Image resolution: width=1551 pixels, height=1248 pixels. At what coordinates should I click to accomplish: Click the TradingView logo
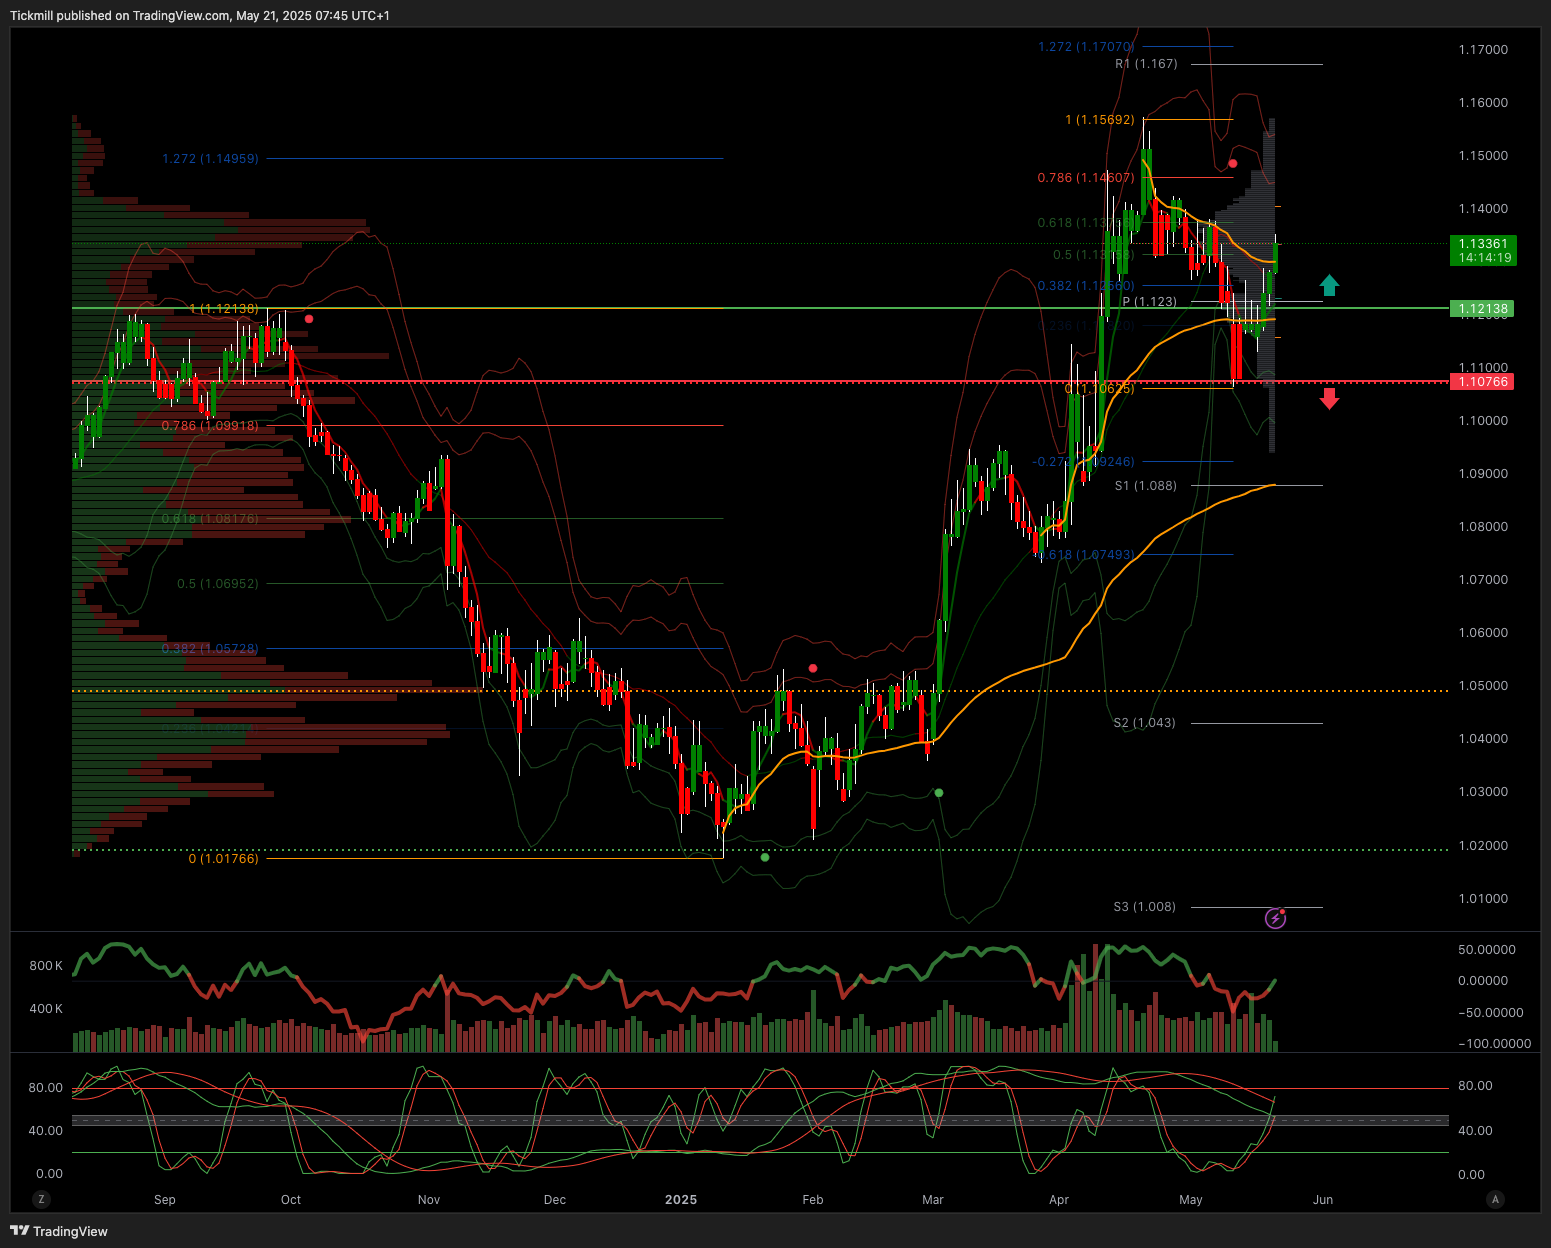click(59, 1231)
